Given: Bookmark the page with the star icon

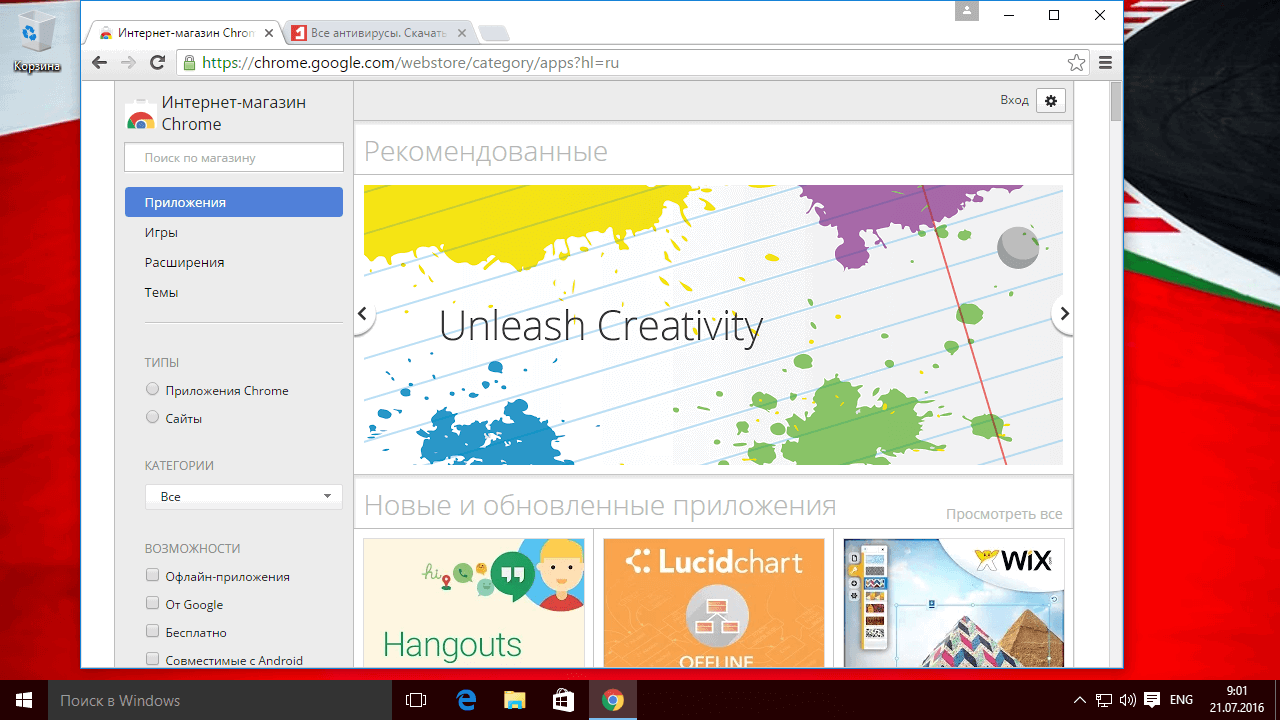Looking at the screenshot, I should coord(1076,61).
